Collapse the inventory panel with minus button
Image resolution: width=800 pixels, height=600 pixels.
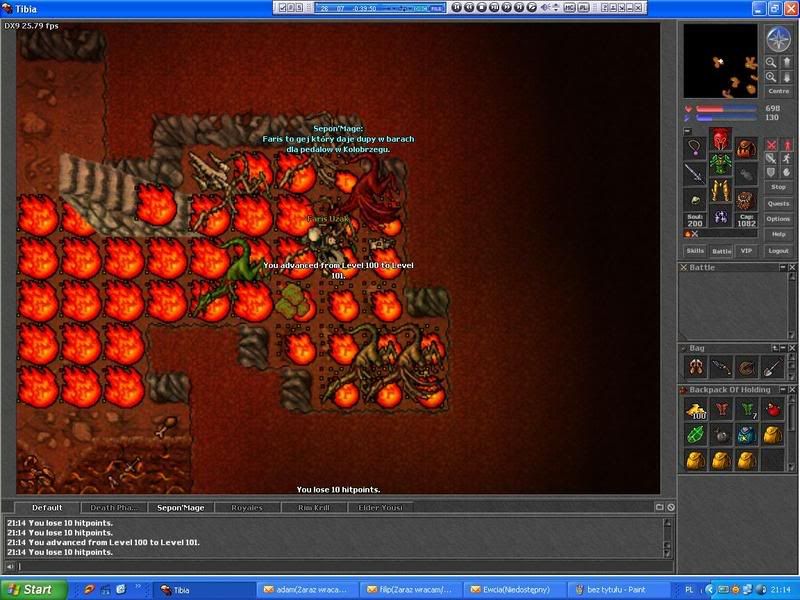687,131
